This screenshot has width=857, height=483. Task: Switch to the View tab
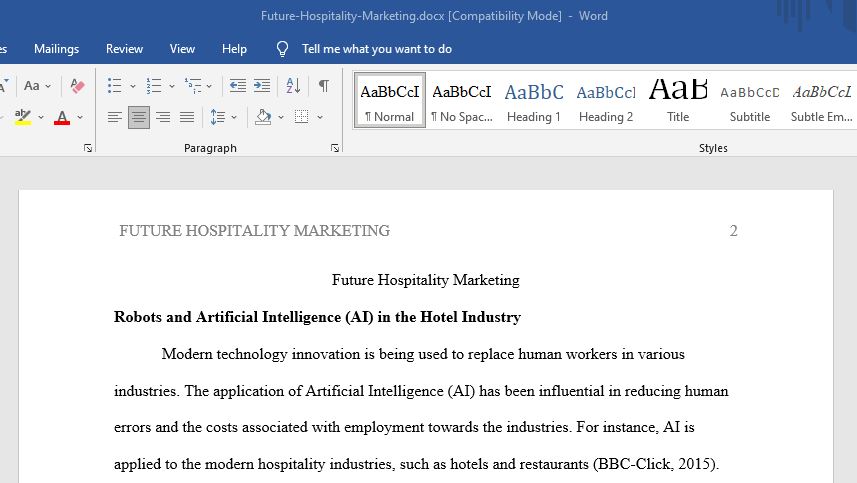(x=182, y=49)
